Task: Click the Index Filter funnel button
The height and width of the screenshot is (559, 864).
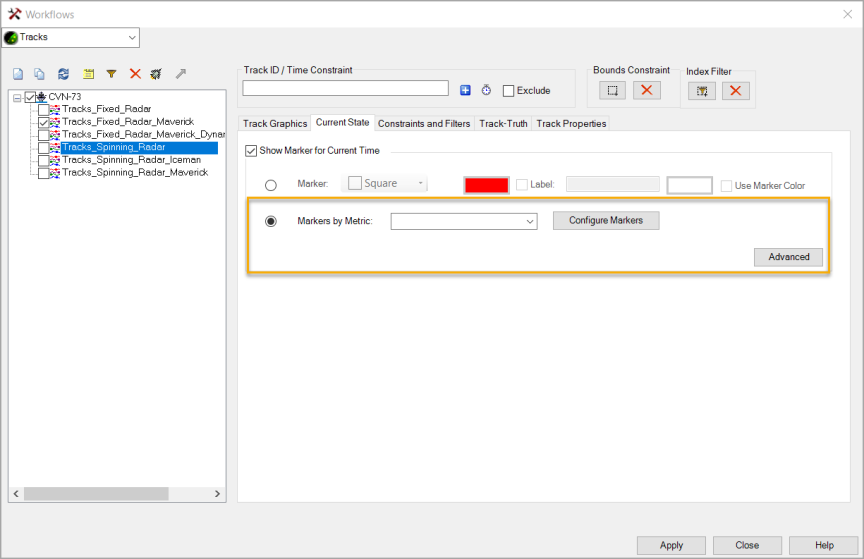Action: click(x=701, y=91)
